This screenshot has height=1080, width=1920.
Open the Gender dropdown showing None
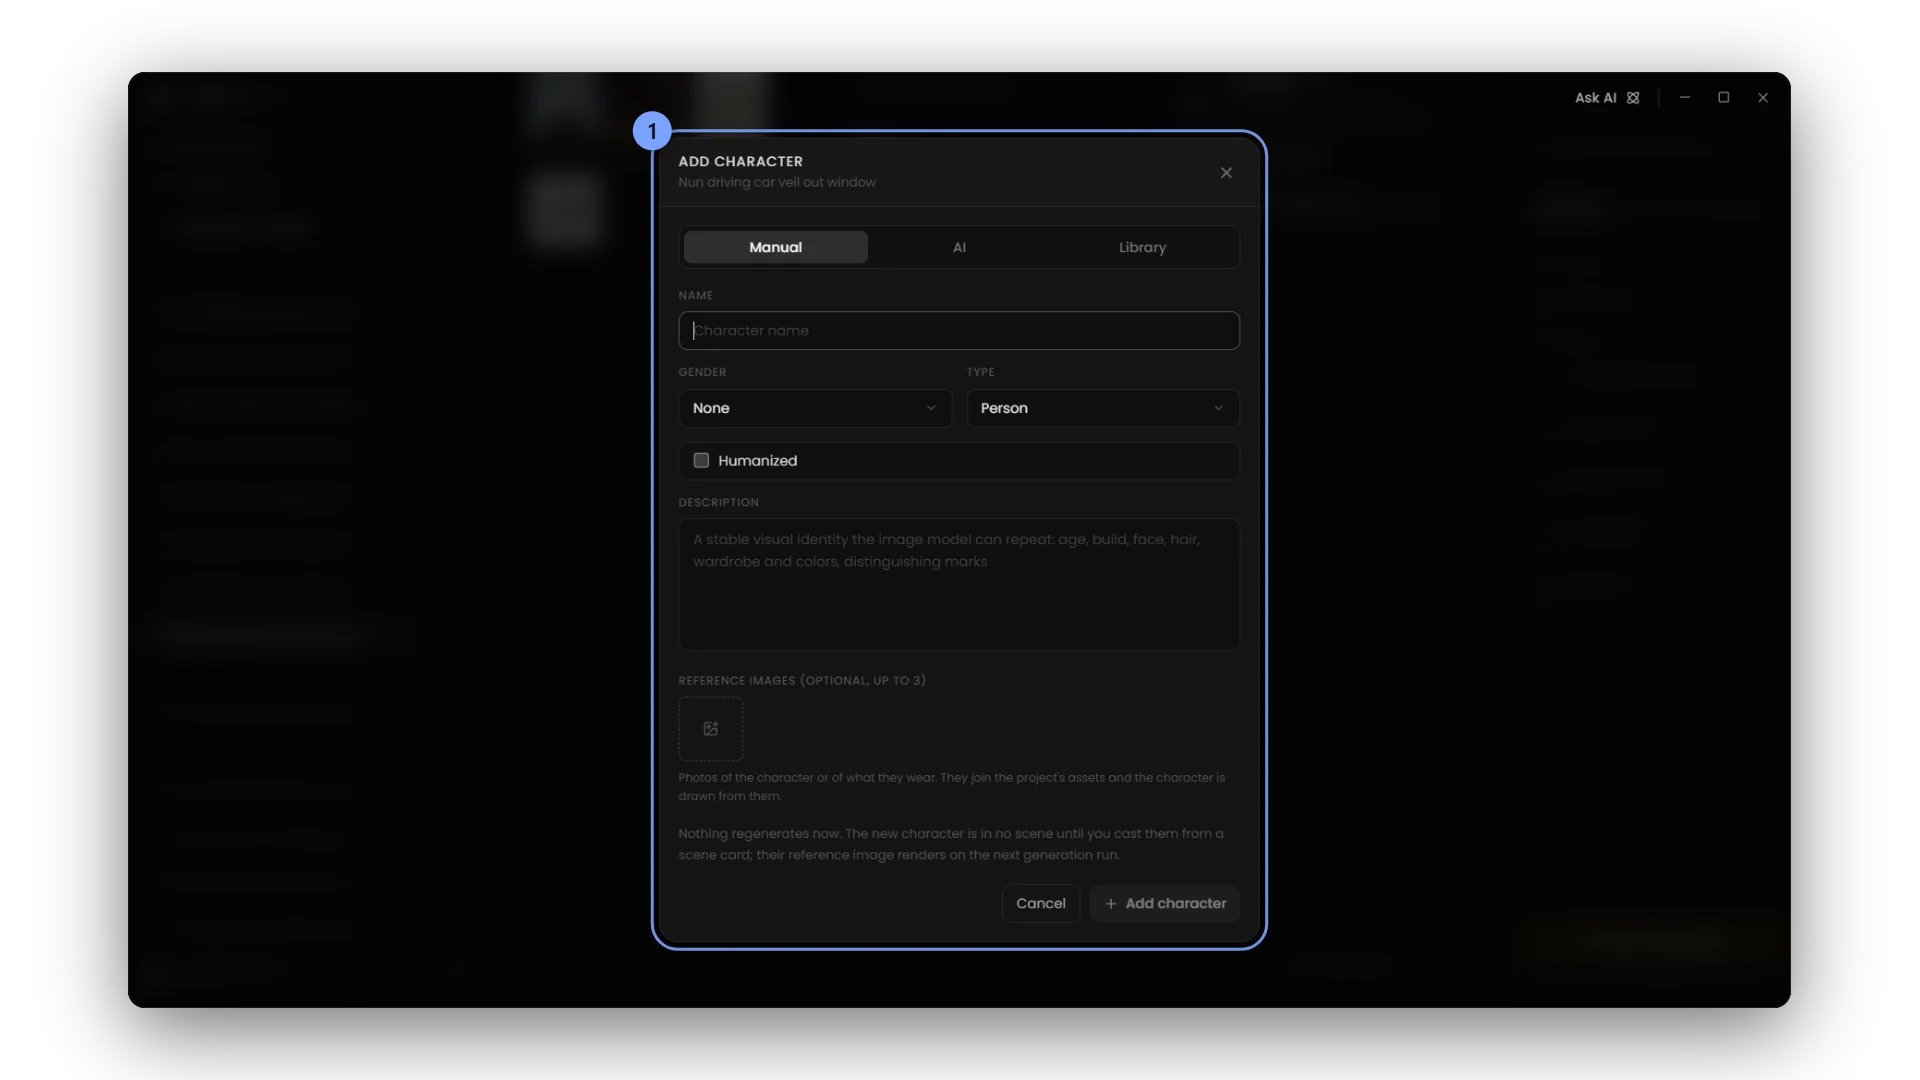[x=815, y=408]
